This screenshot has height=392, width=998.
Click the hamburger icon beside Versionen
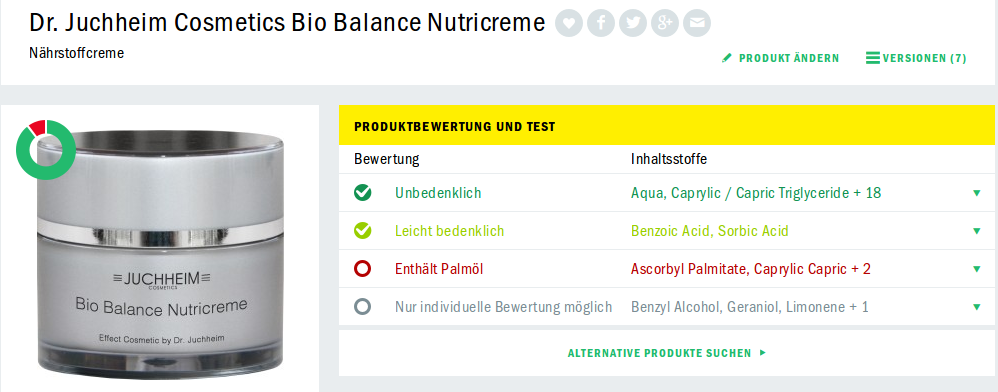pos(873,58)
